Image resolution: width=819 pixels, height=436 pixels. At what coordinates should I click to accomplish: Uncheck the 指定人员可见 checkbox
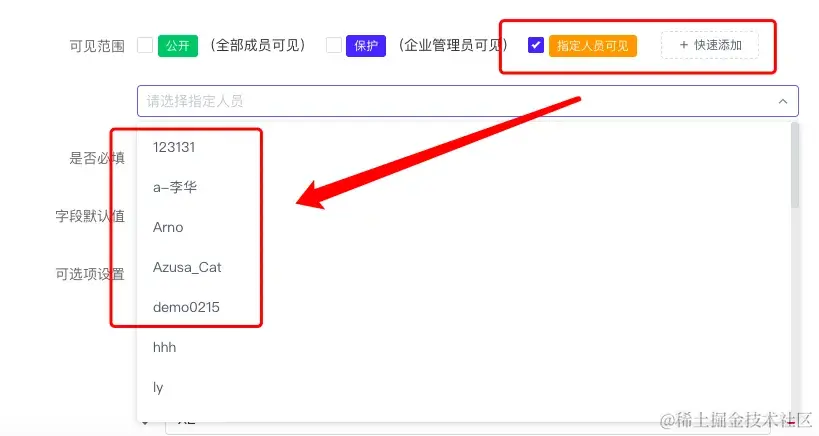[x=536, y=45]
